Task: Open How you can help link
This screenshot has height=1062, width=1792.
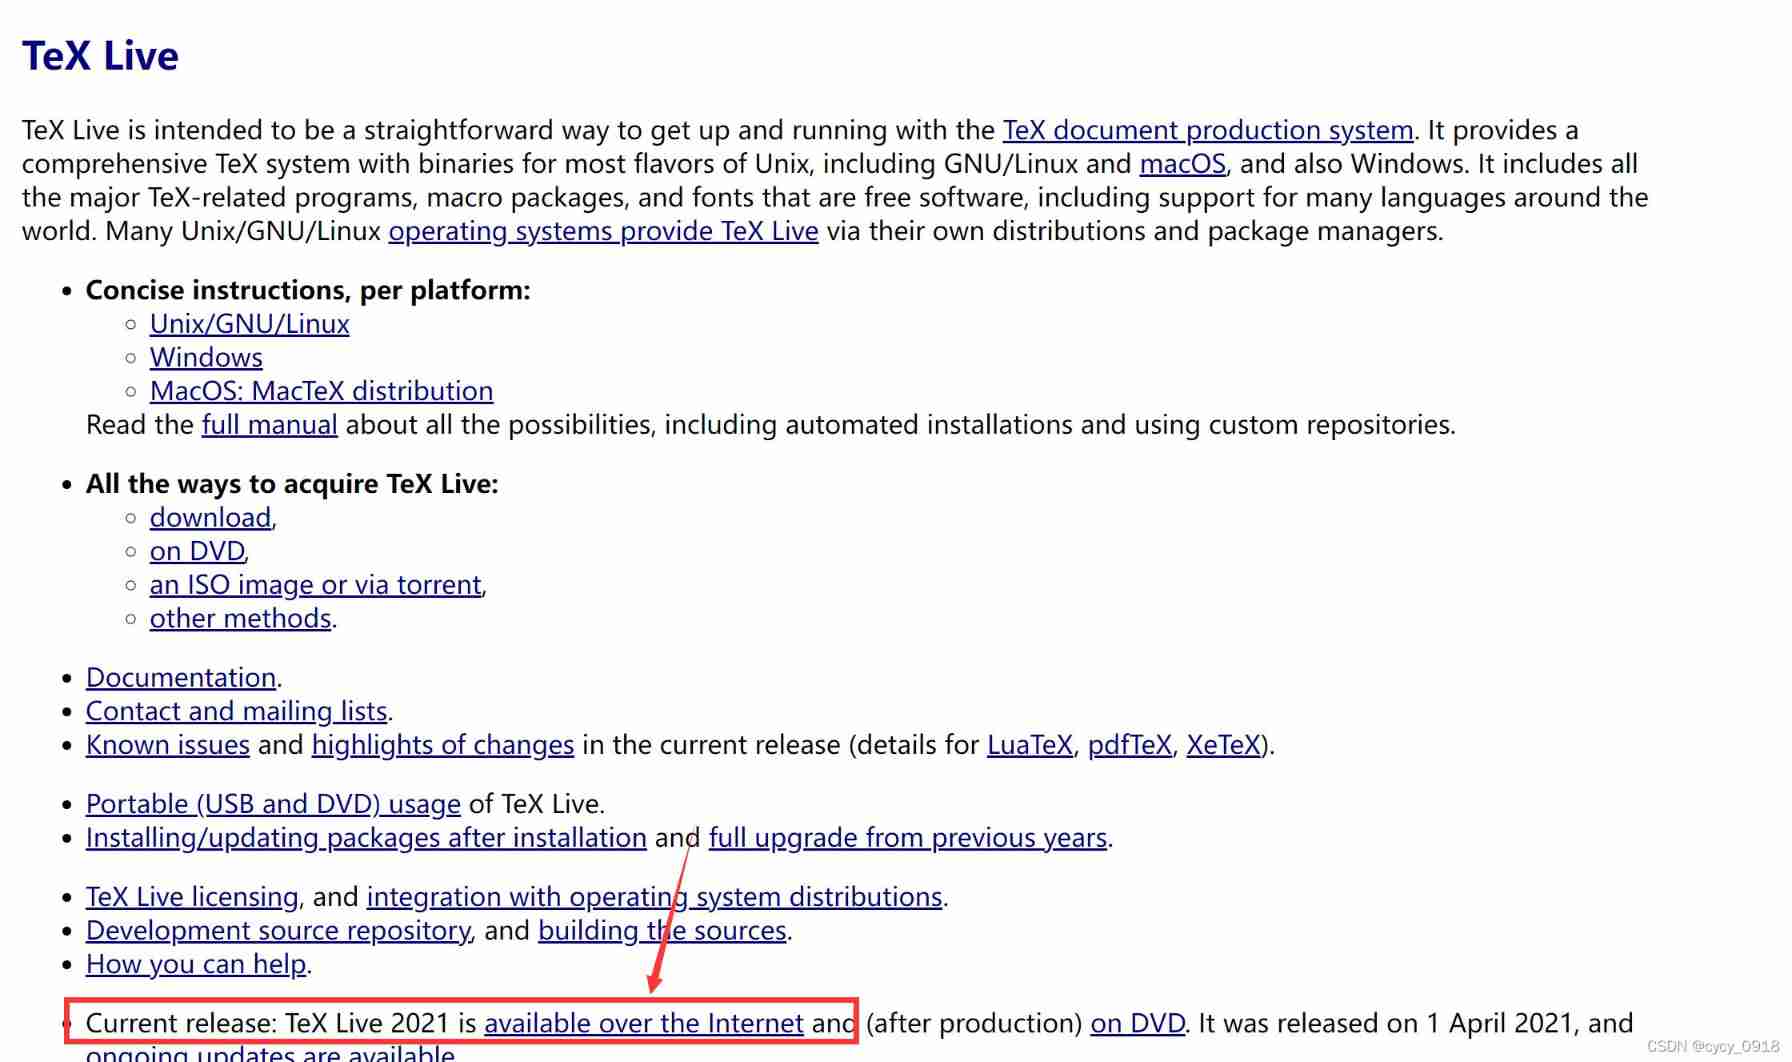Action: [x=196, y=964]
